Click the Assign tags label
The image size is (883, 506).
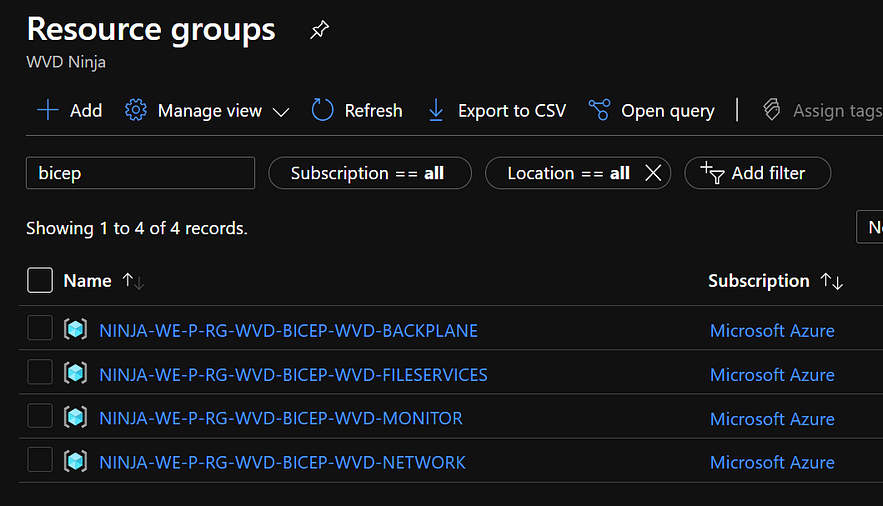pyautogui.click(x=838, y=111)
